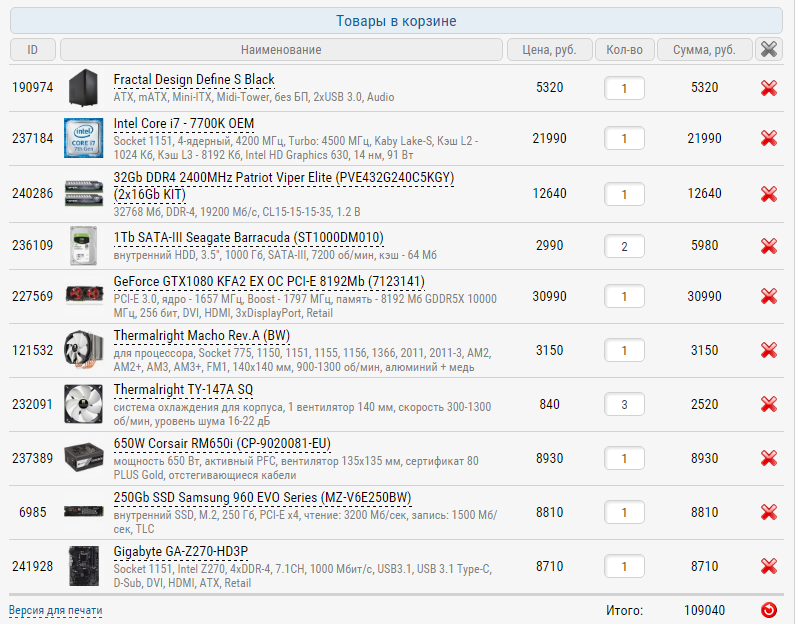
Task: Click quantity field for Corsair RM650i
Action: (624, 458)
